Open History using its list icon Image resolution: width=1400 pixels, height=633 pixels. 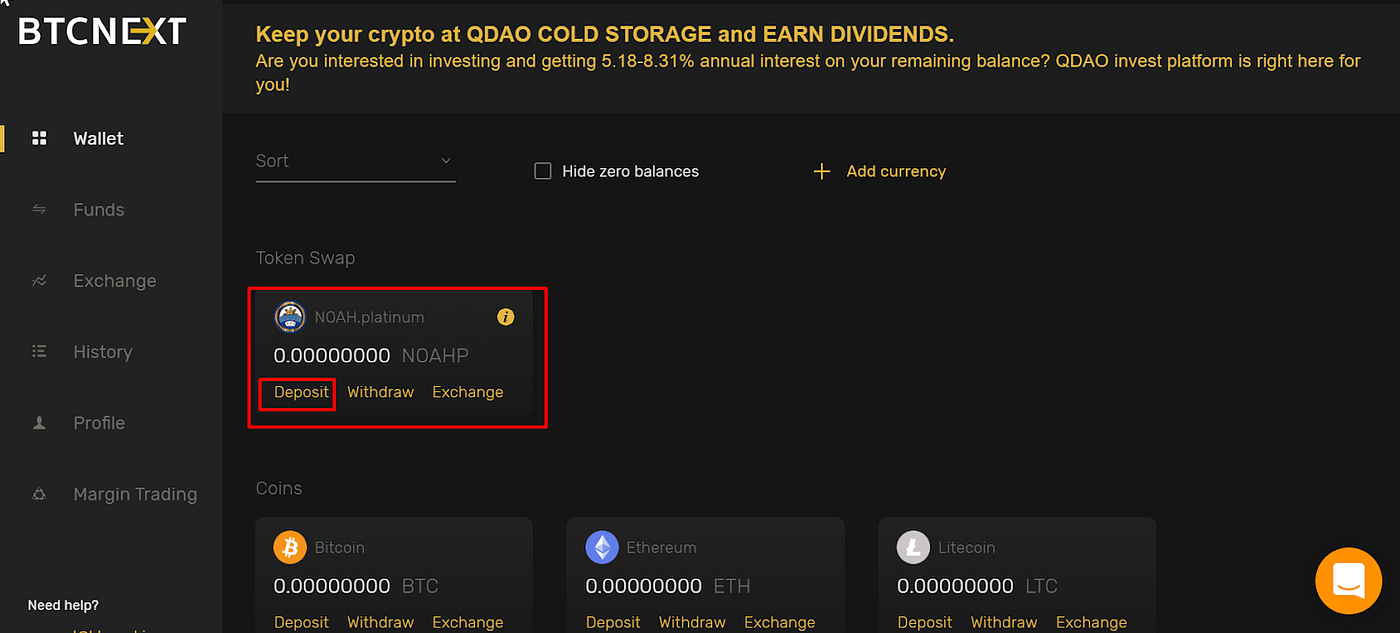(x=38, y=351)
